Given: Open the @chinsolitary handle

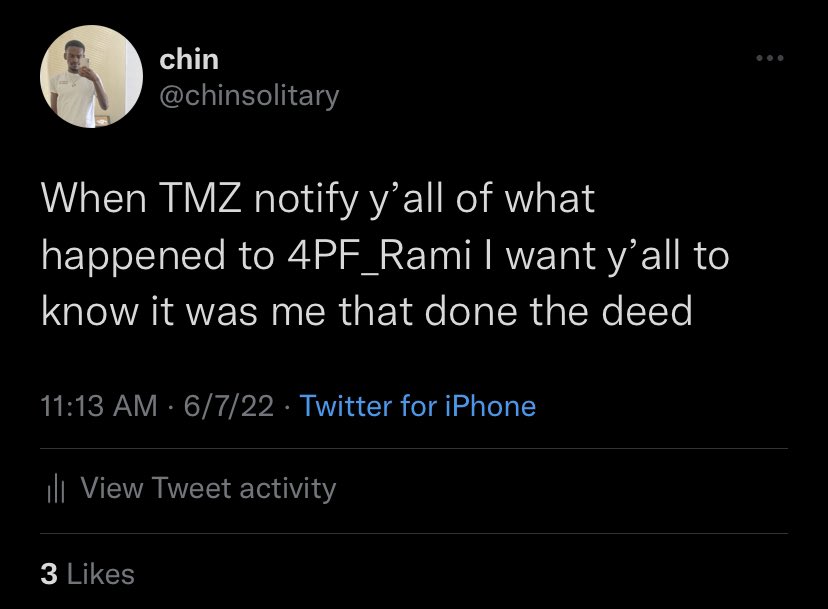Looking at the screenshot, I should tap(249, 97).
